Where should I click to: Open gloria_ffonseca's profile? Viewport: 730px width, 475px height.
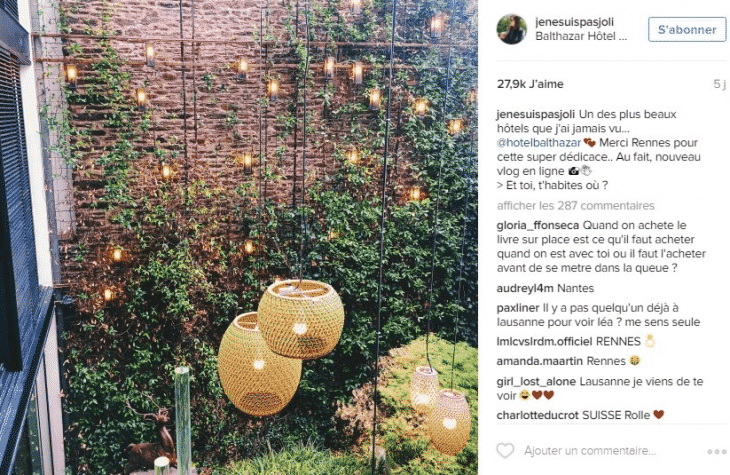[538, 225]
